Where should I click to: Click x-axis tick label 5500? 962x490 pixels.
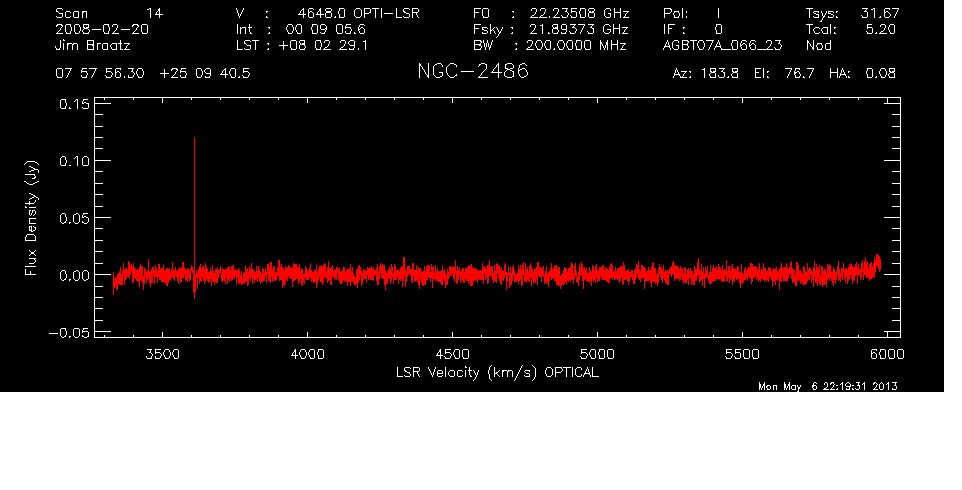tap(742, 354)
